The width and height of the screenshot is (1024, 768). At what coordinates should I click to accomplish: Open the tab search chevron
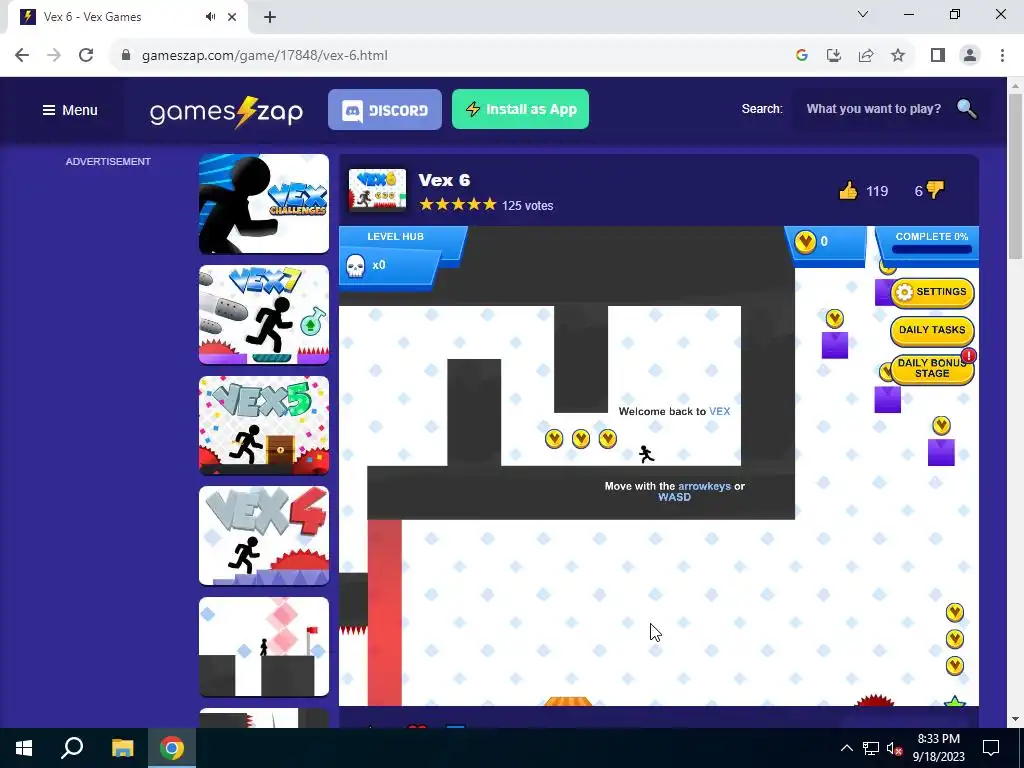point(863,14)
